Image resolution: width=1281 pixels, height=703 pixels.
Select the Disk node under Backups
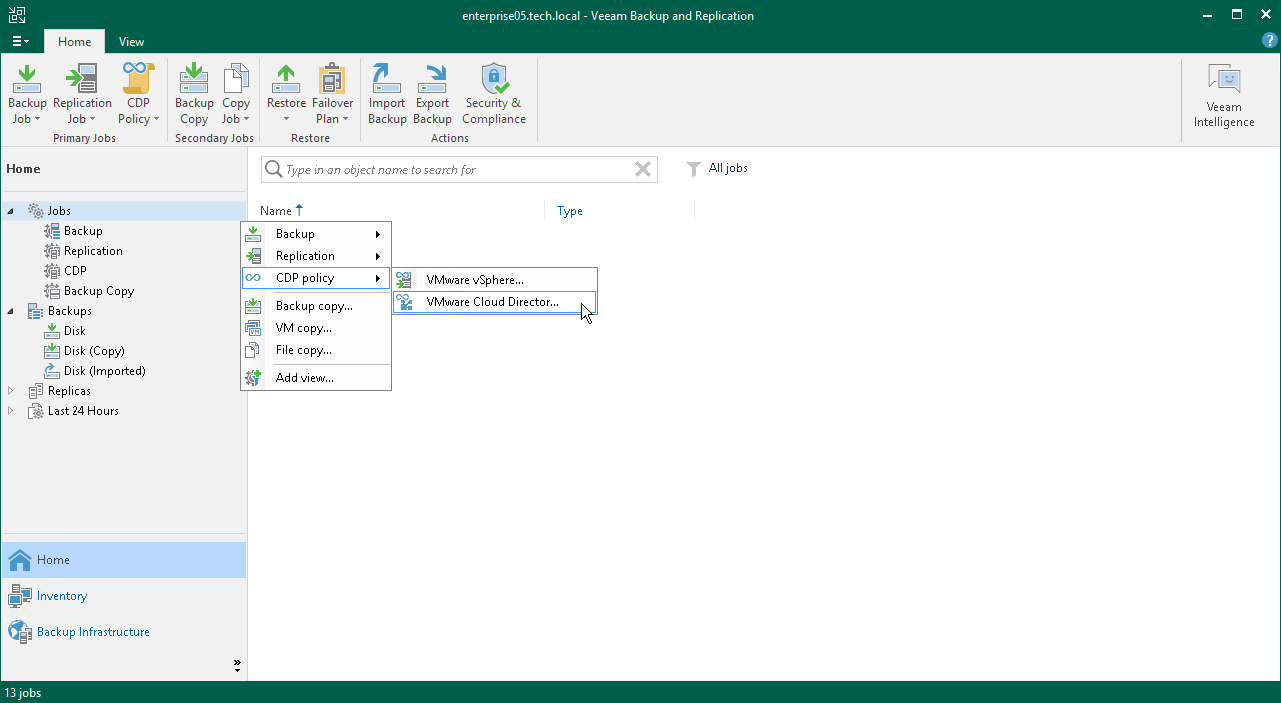tap(75, 331)
